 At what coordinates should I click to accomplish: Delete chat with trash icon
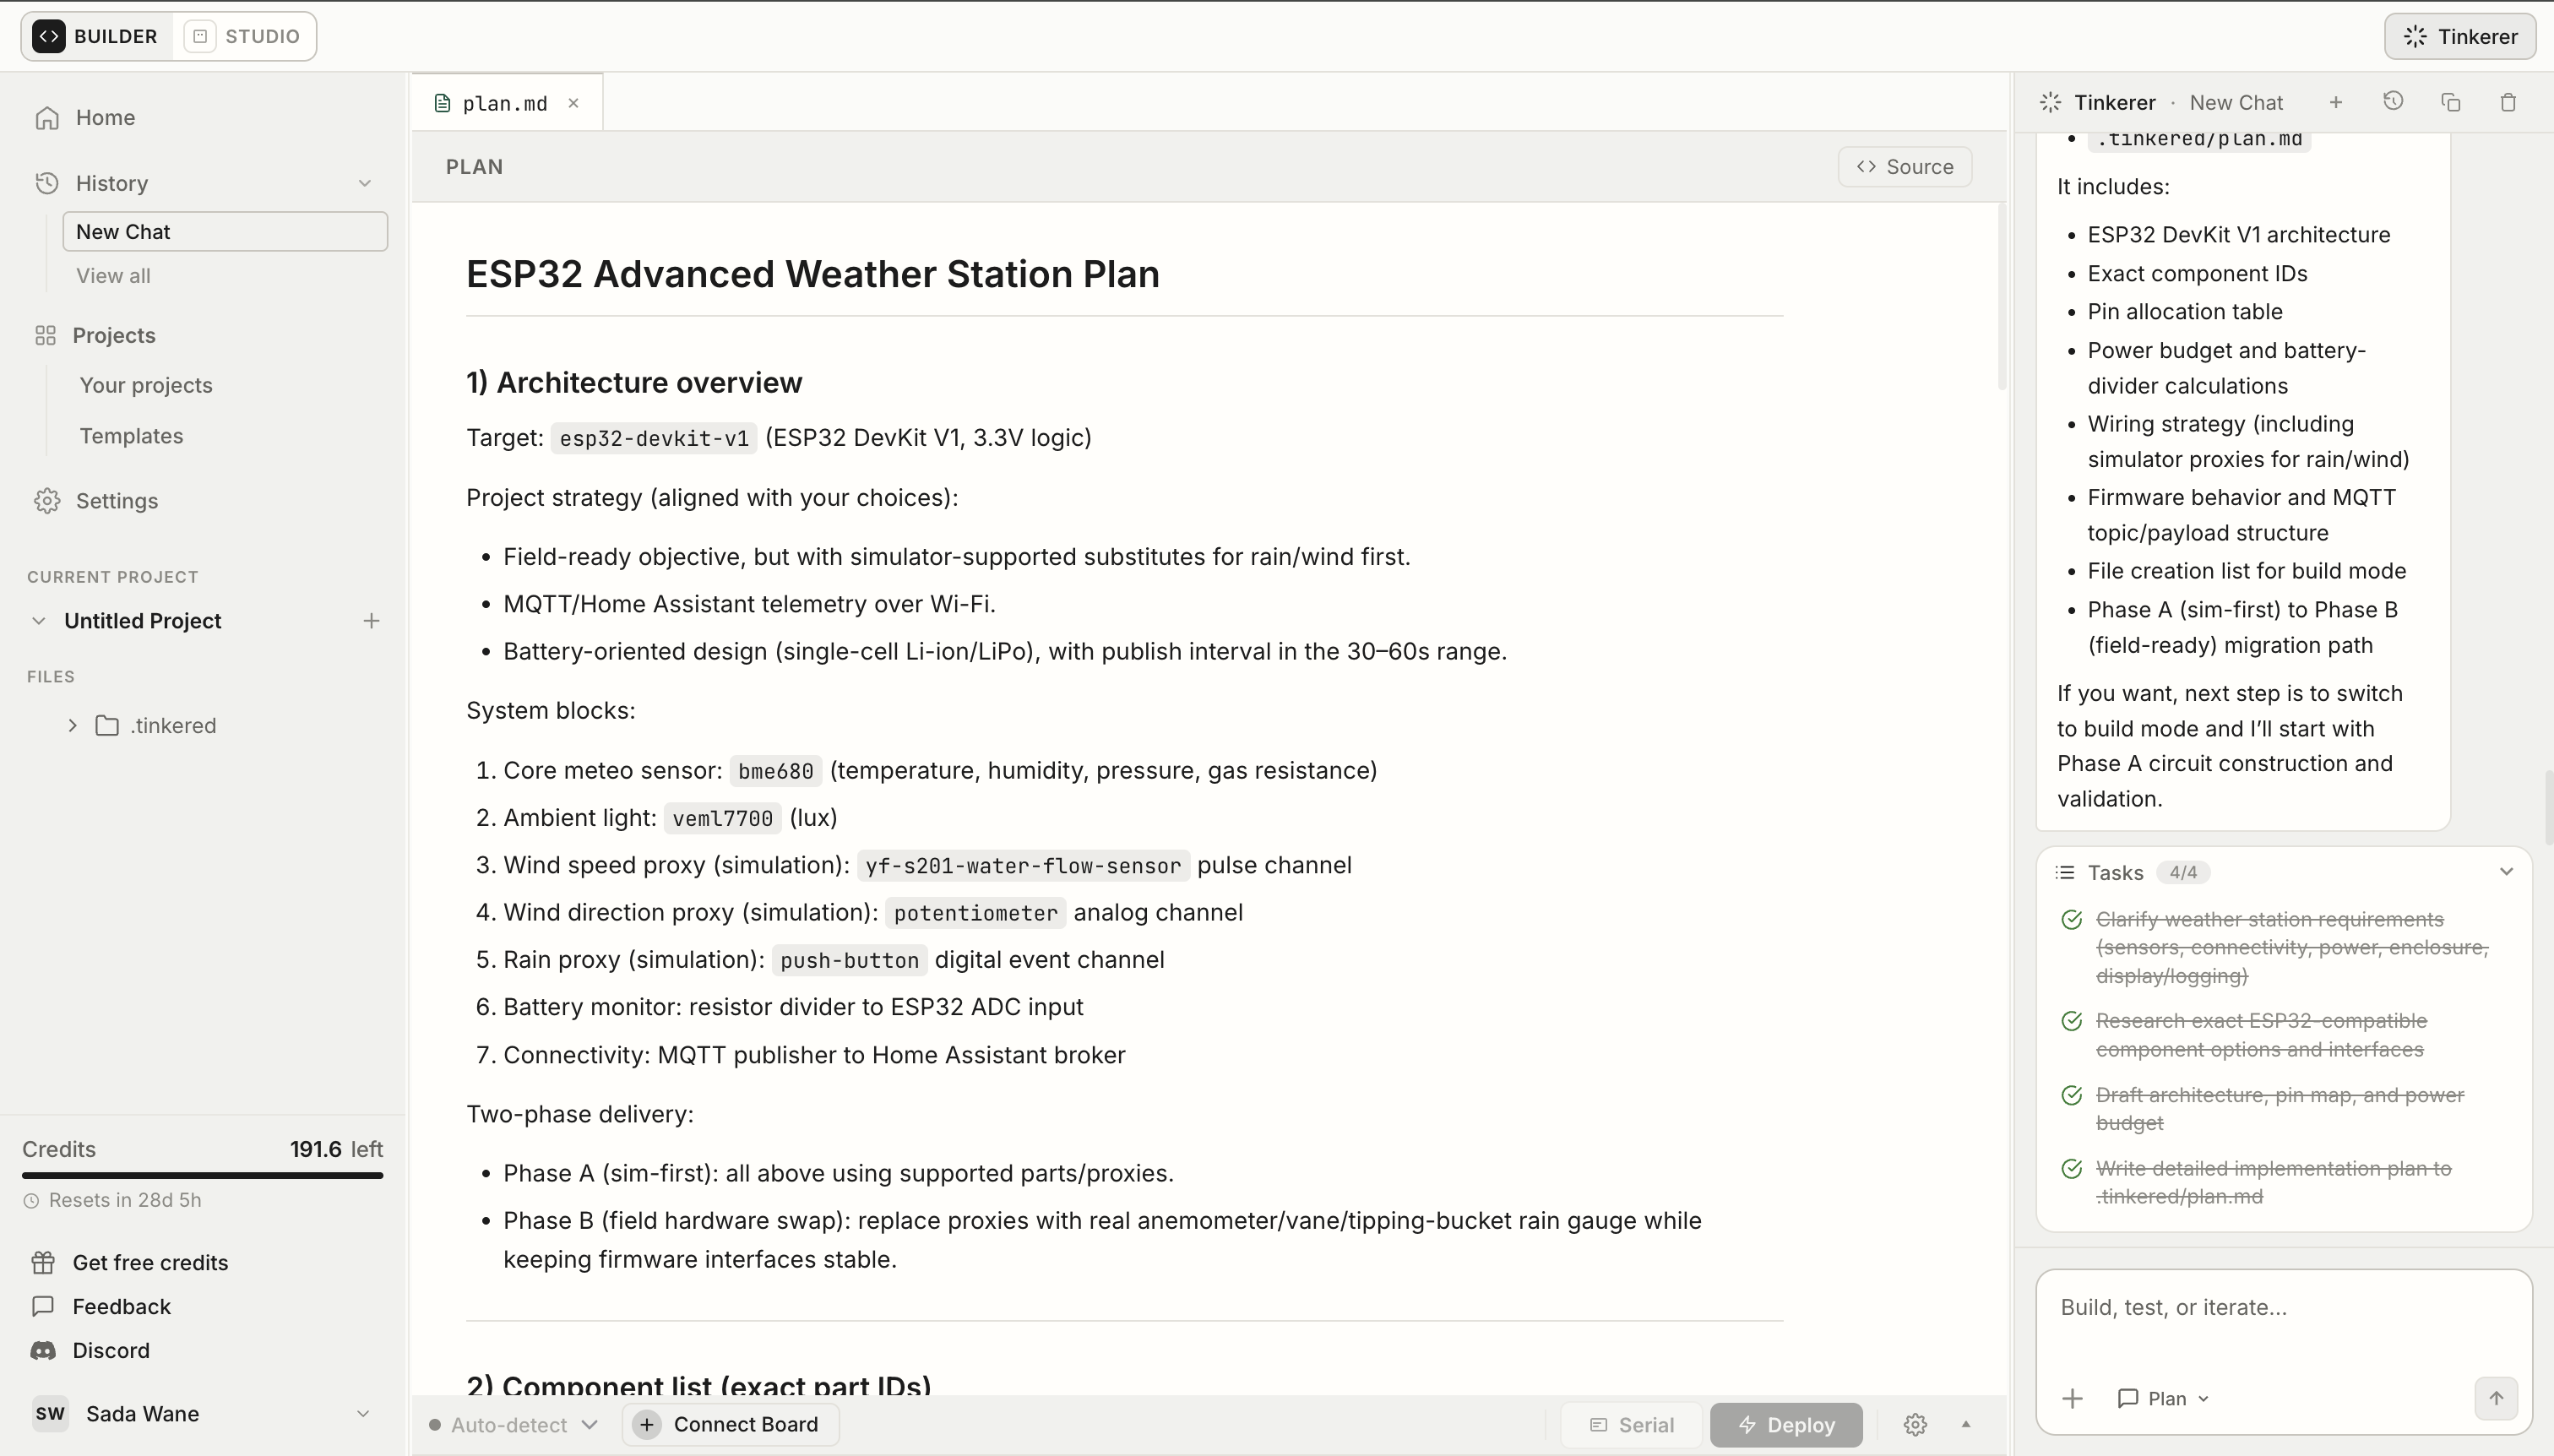[x=2508, y=102]
